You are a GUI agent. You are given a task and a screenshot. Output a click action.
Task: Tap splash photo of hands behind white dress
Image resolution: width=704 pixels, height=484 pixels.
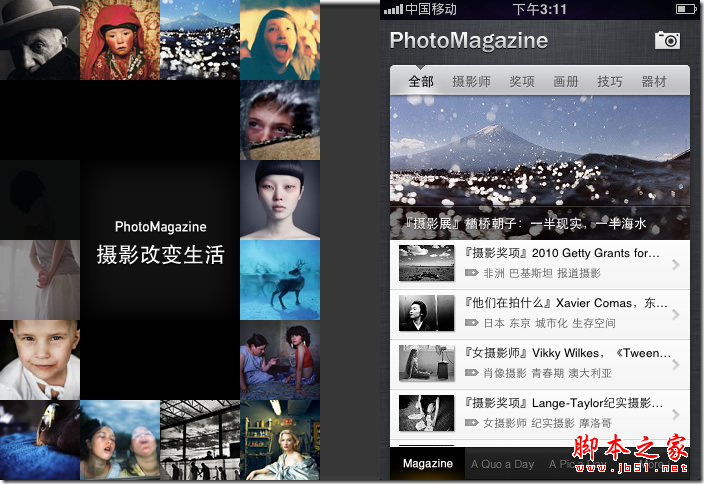click(x=40, y=280)
